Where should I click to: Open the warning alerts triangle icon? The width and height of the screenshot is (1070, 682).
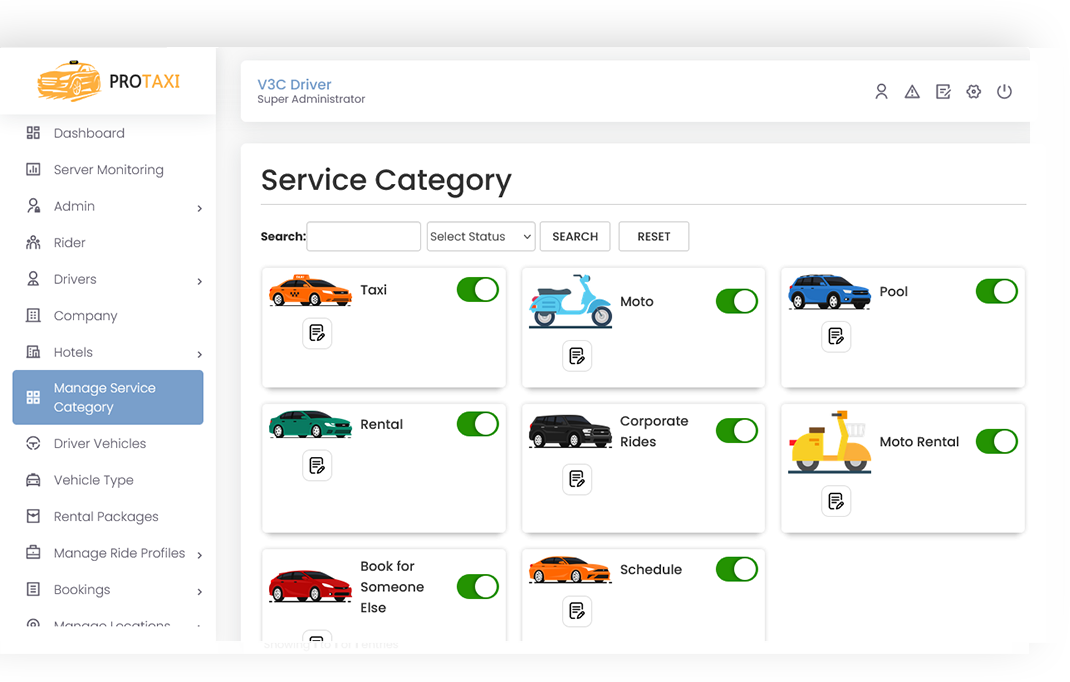click(x=912, y=91)
